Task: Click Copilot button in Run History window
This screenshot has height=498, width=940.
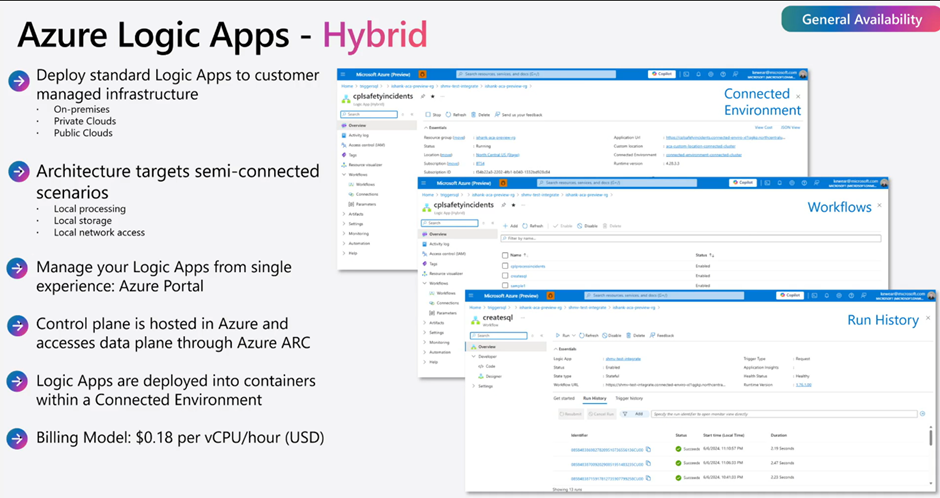Action: (x=790, y=295)
